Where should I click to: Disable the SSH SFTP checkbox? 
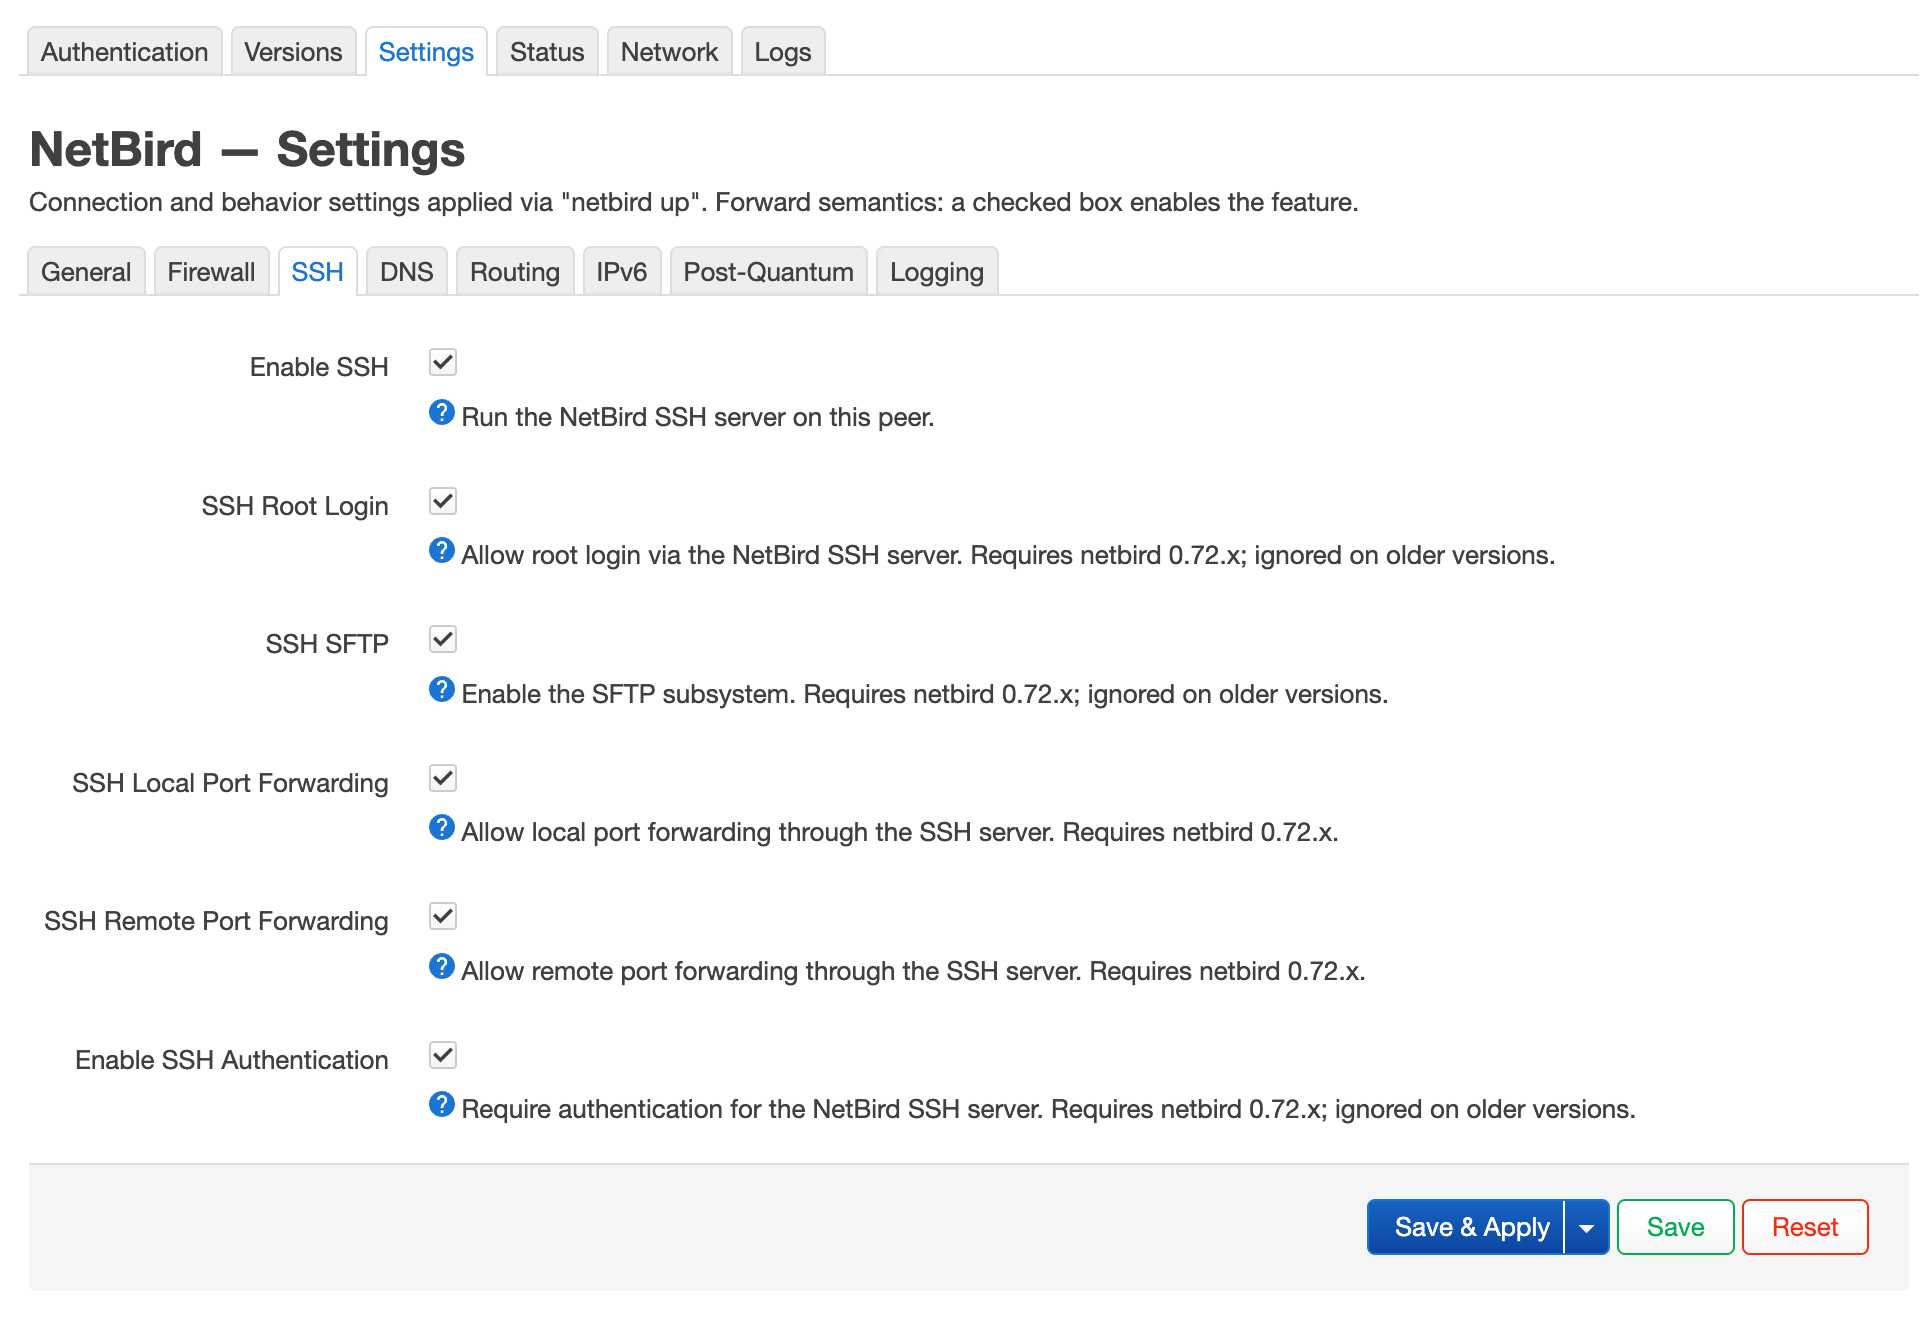443,639
